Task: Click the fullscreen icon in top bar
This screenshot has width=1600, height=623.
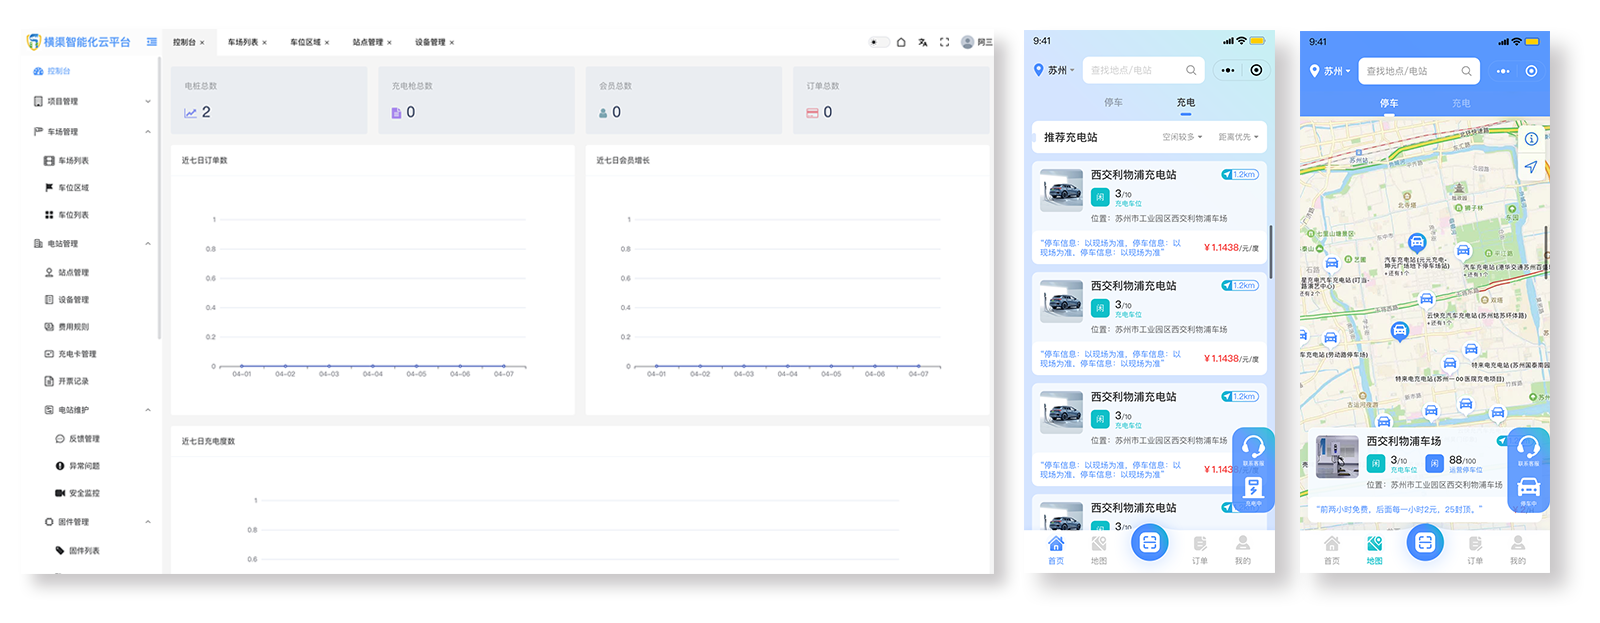Action: click(944, 42)
